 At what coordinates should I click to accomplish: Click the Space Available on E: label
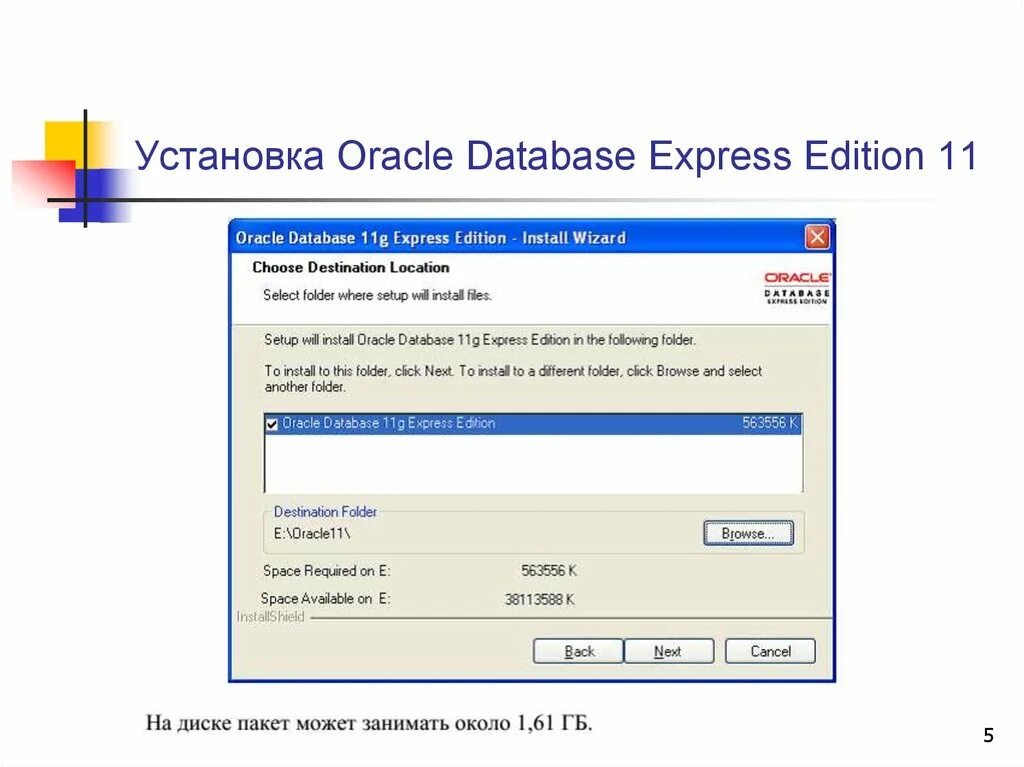(x=325, y=598)
